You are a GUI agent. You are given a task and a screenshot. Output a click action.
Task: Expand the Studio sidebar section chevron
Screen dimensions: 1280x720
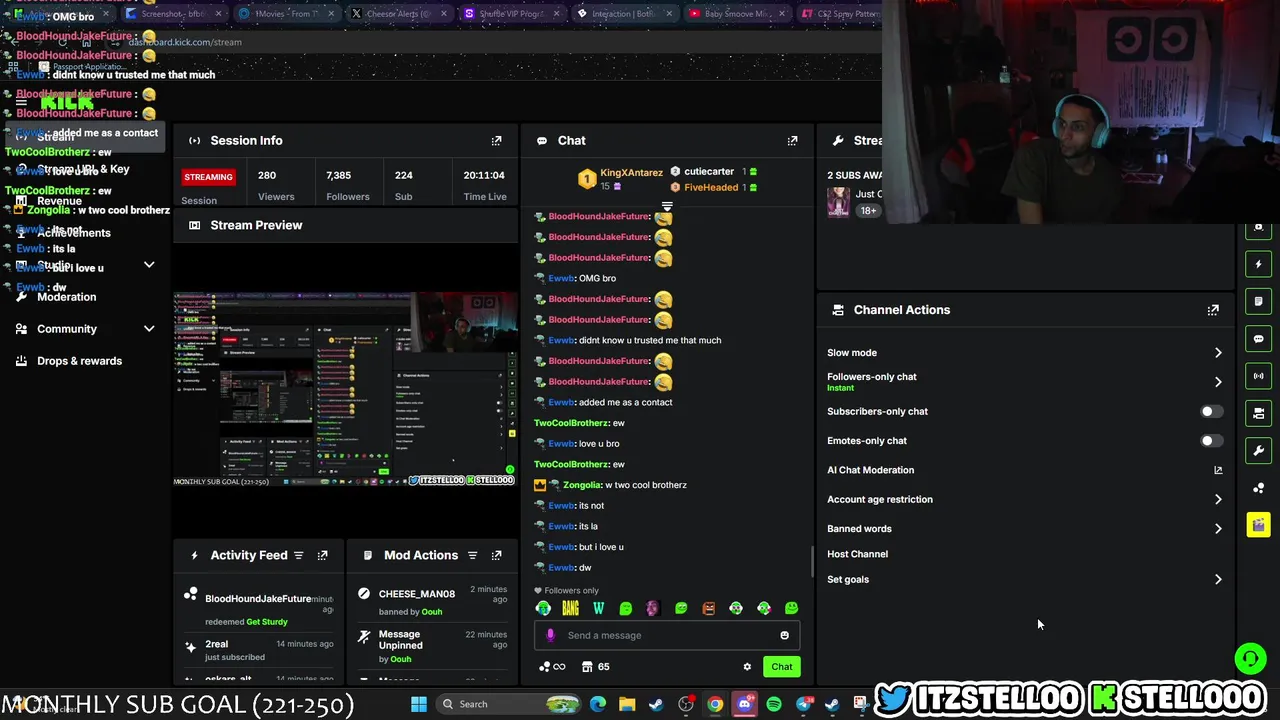coord(149,265)
